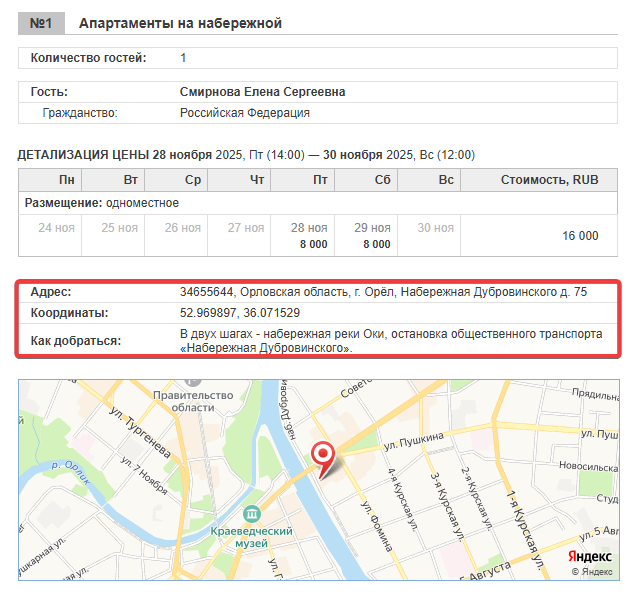Image resolution: width=635 pixels, height=600 pixels.
Task: Click ул. Тургенева street label on map
Action: point(141,432)
